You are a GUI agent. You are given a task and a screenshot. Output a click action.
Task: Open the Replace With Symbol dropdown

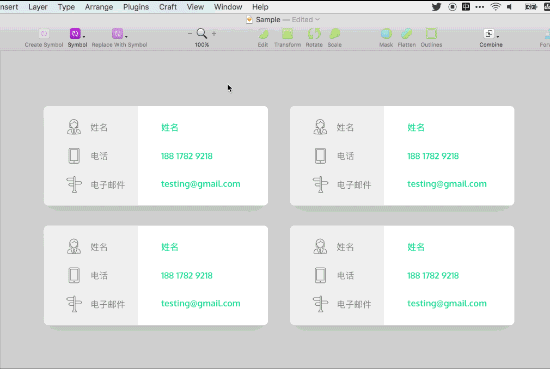tap(126, 36)
